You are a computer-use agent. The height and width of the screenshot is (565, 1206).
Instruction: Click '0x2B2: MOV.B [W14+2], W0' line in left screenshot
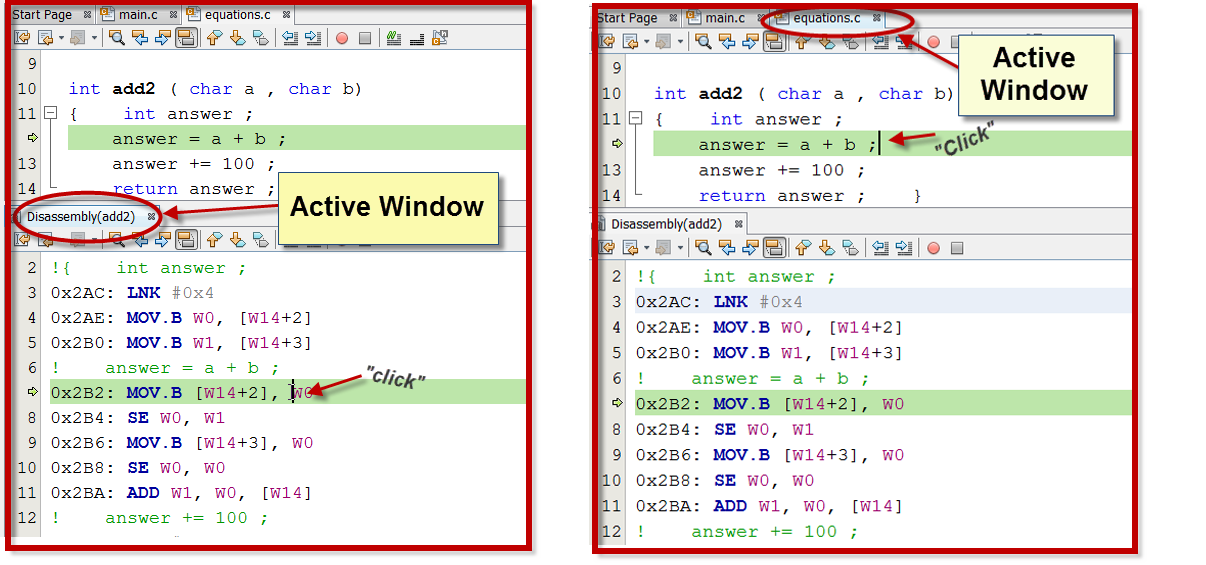(288, 392)
